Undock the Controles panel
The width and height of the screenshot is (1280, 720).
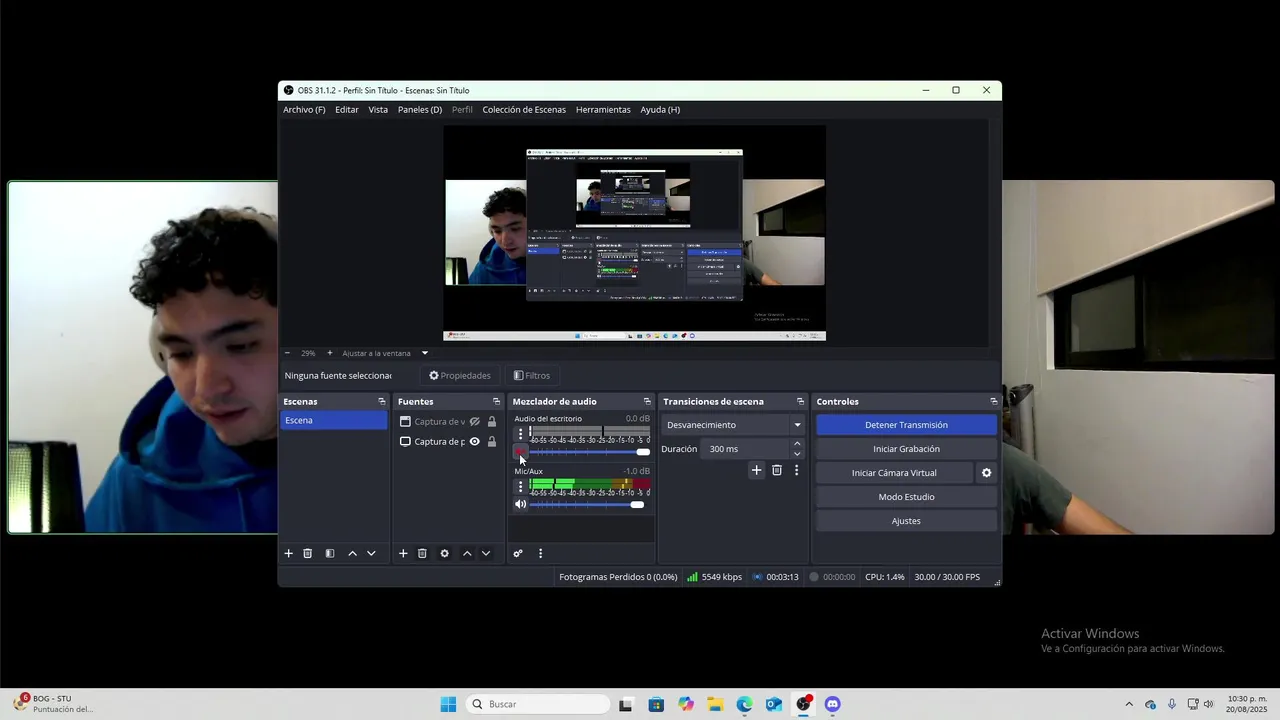pos(993,401)
